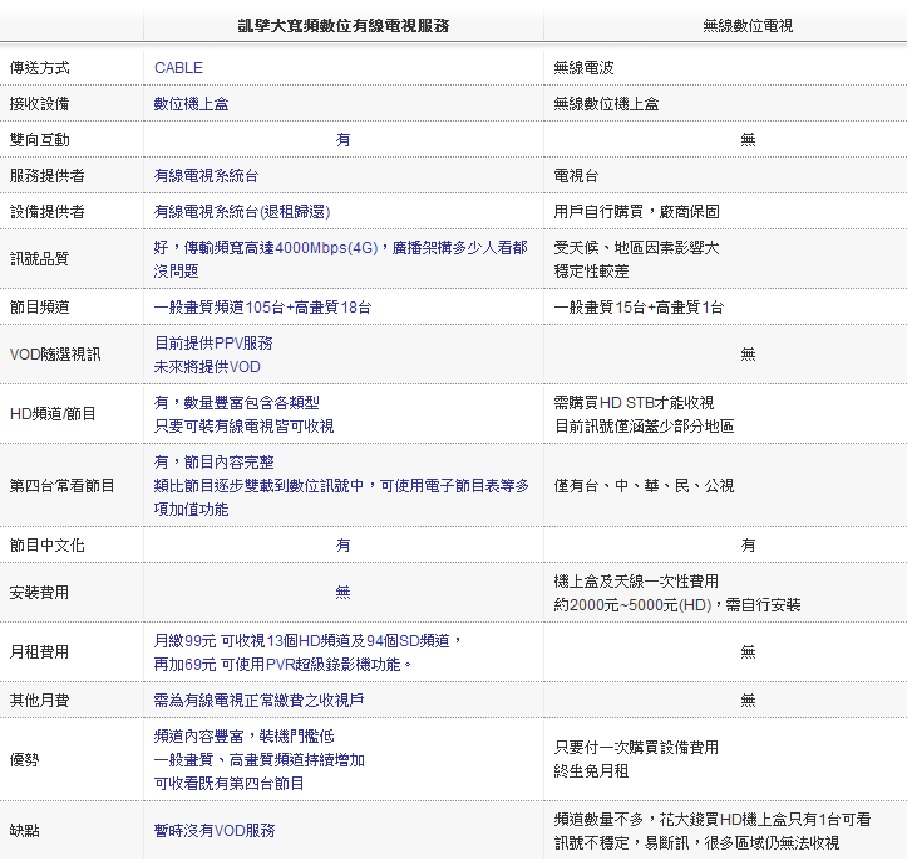
Task: Click 只要付一次購買設備費用 text
Action: pyautogui.click(x=636, y=748)
